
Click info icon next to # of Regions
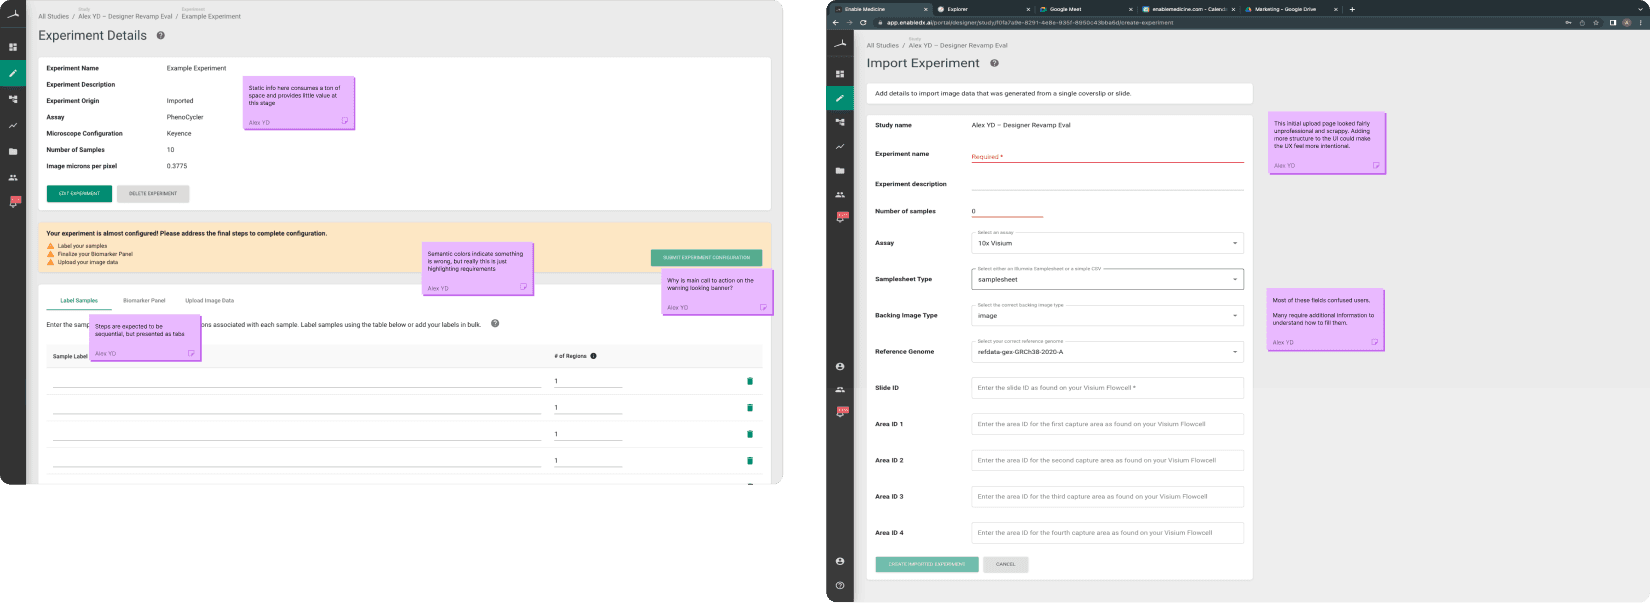pos(593,356)
